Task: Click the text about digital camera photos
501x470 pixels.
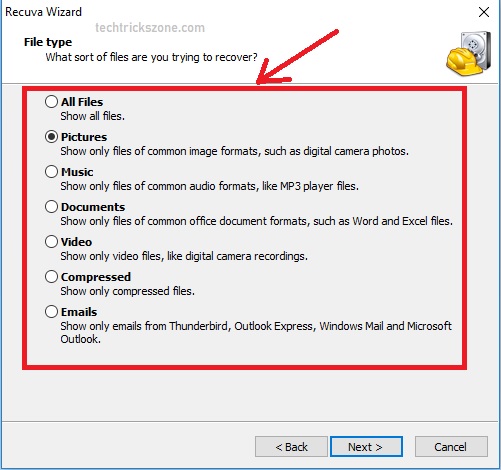Action: pyautogui.click(x=234, y=151)
